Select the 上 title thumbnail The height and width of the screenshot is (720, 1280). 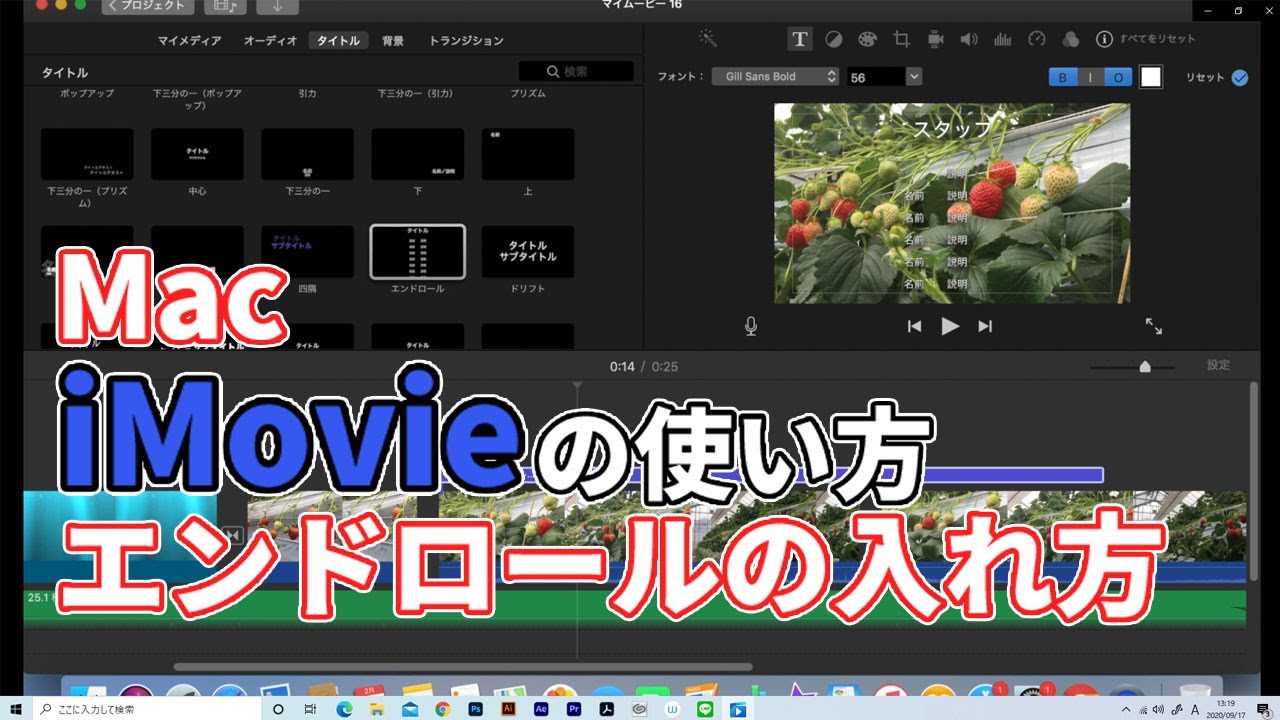(x=528, y=154)
